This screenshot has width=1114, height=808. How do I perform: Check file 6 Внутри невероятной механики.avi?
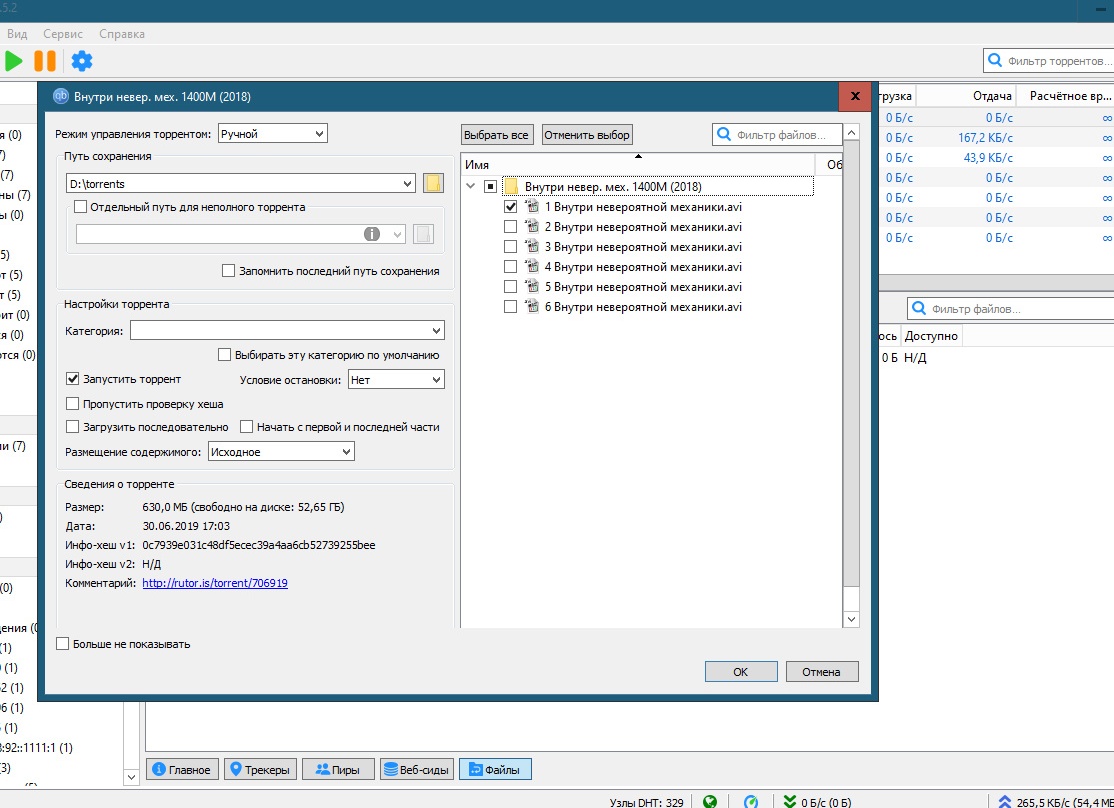510,306
